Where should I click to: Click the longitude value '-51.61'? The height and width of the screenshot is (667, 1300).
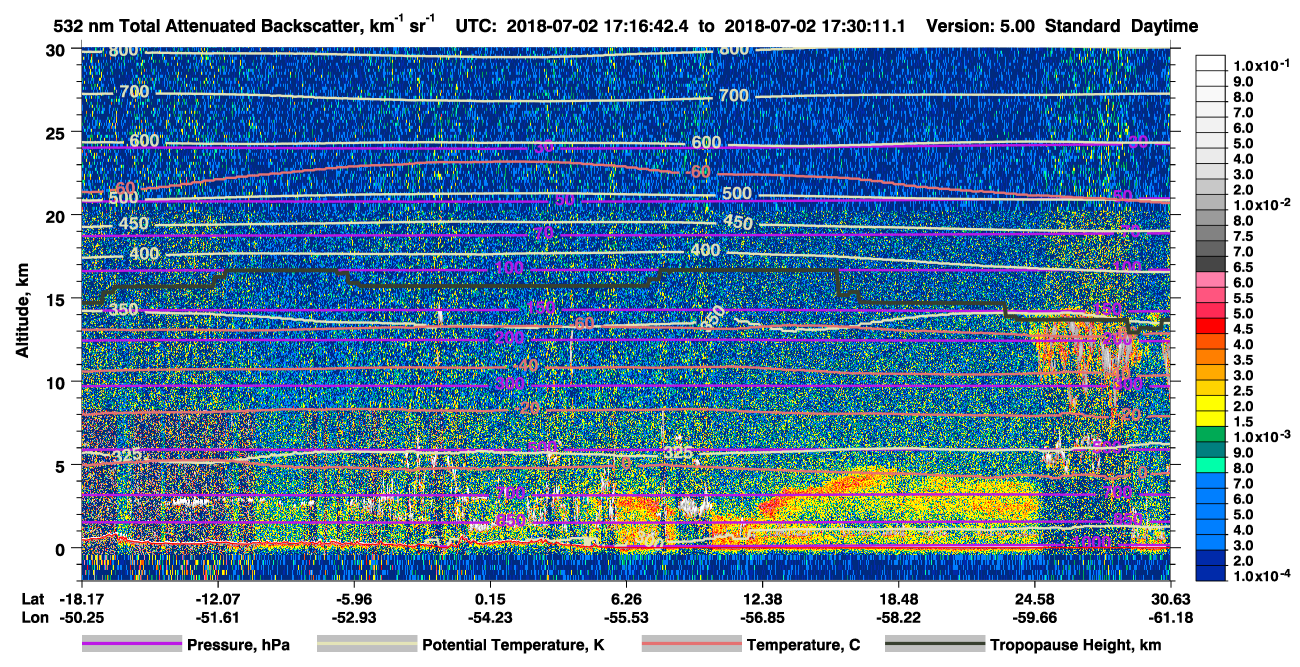pyautogui.click(x=217, y=617)
